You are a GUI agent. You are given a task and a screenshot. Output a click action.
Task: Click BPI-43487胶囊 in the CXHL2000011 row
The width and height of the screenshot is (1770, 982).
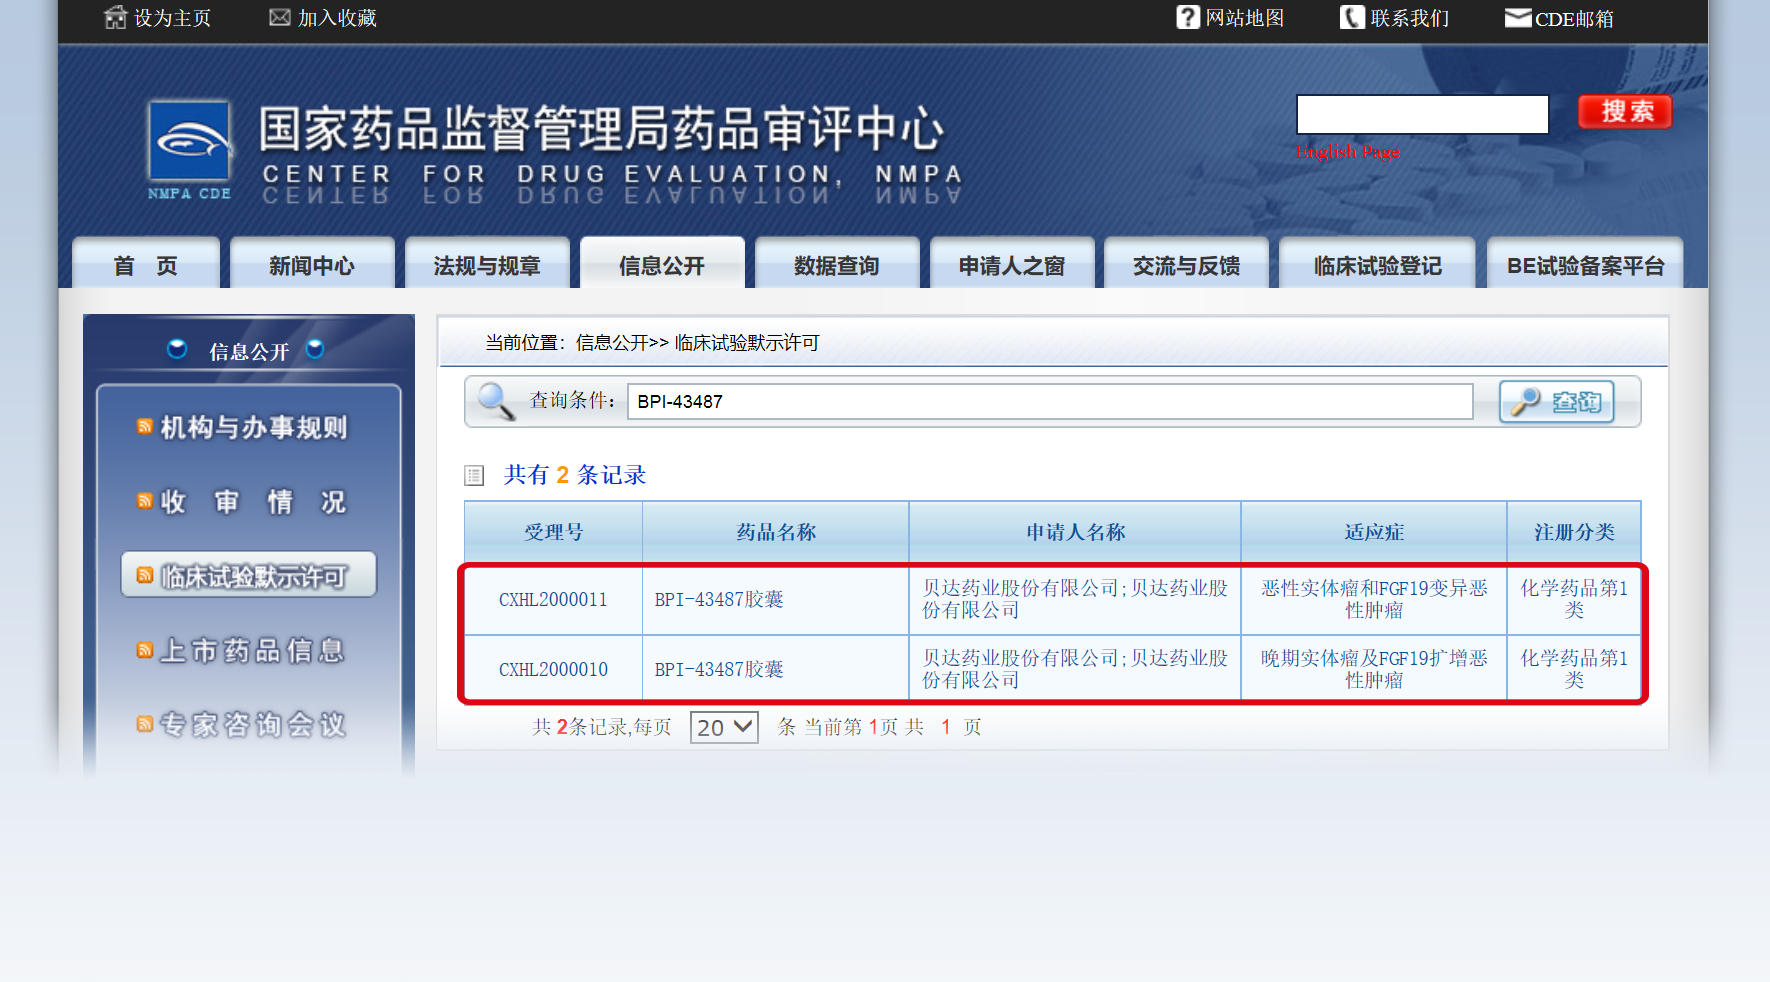pyautogui.click(x=719, y=599)
